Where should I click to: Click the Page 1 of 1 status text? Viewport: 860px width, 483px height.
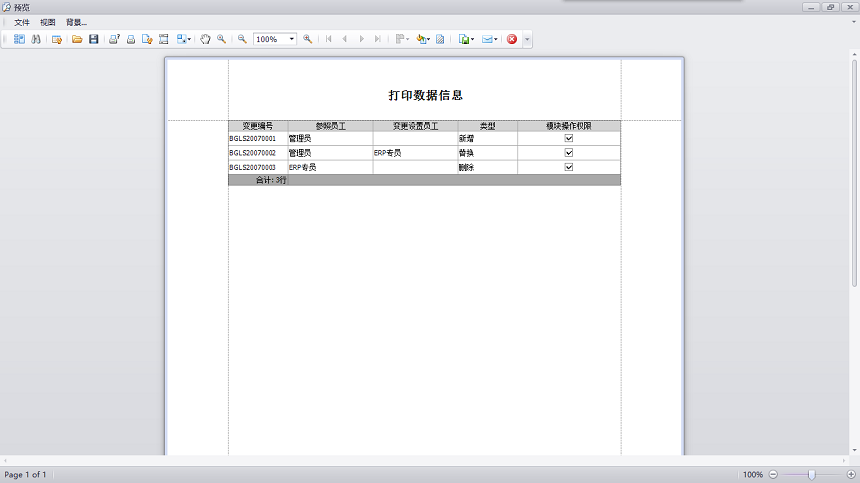25,474
